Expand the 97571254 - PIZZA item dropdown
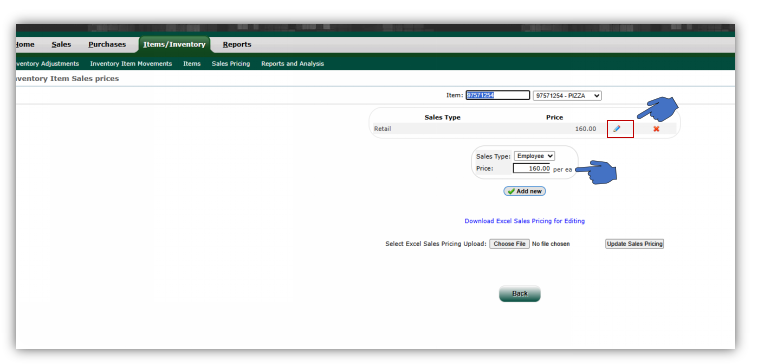The image size is (761, 364). click(567, 96)
